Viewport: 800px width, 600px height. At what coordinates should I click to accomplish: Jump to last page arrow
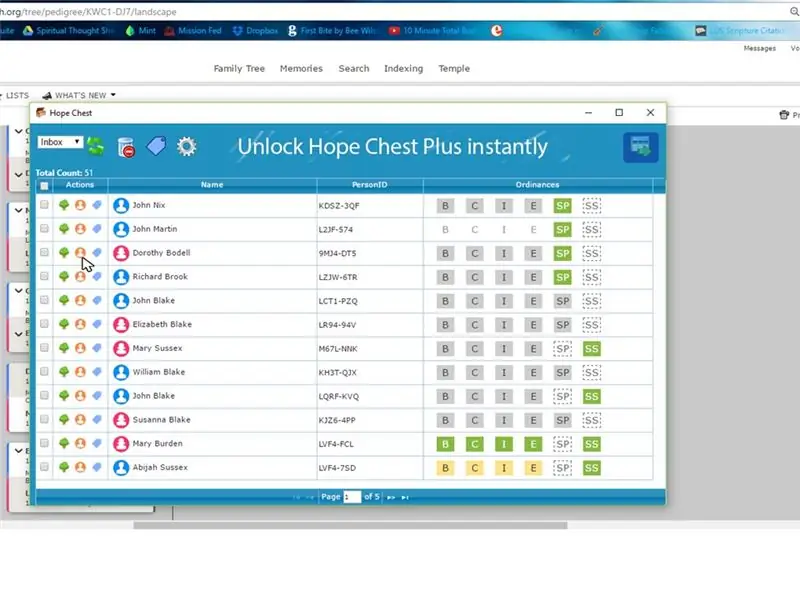click(405, 497)
